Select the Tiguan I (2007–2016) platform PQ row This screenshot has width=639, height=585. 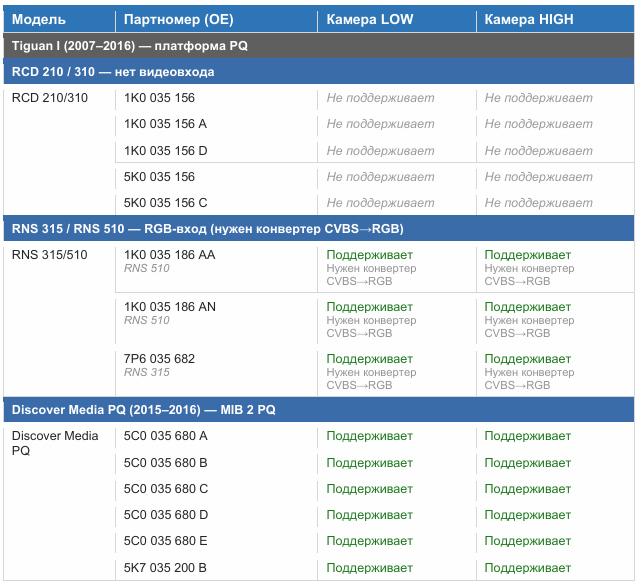click(319, 46)
